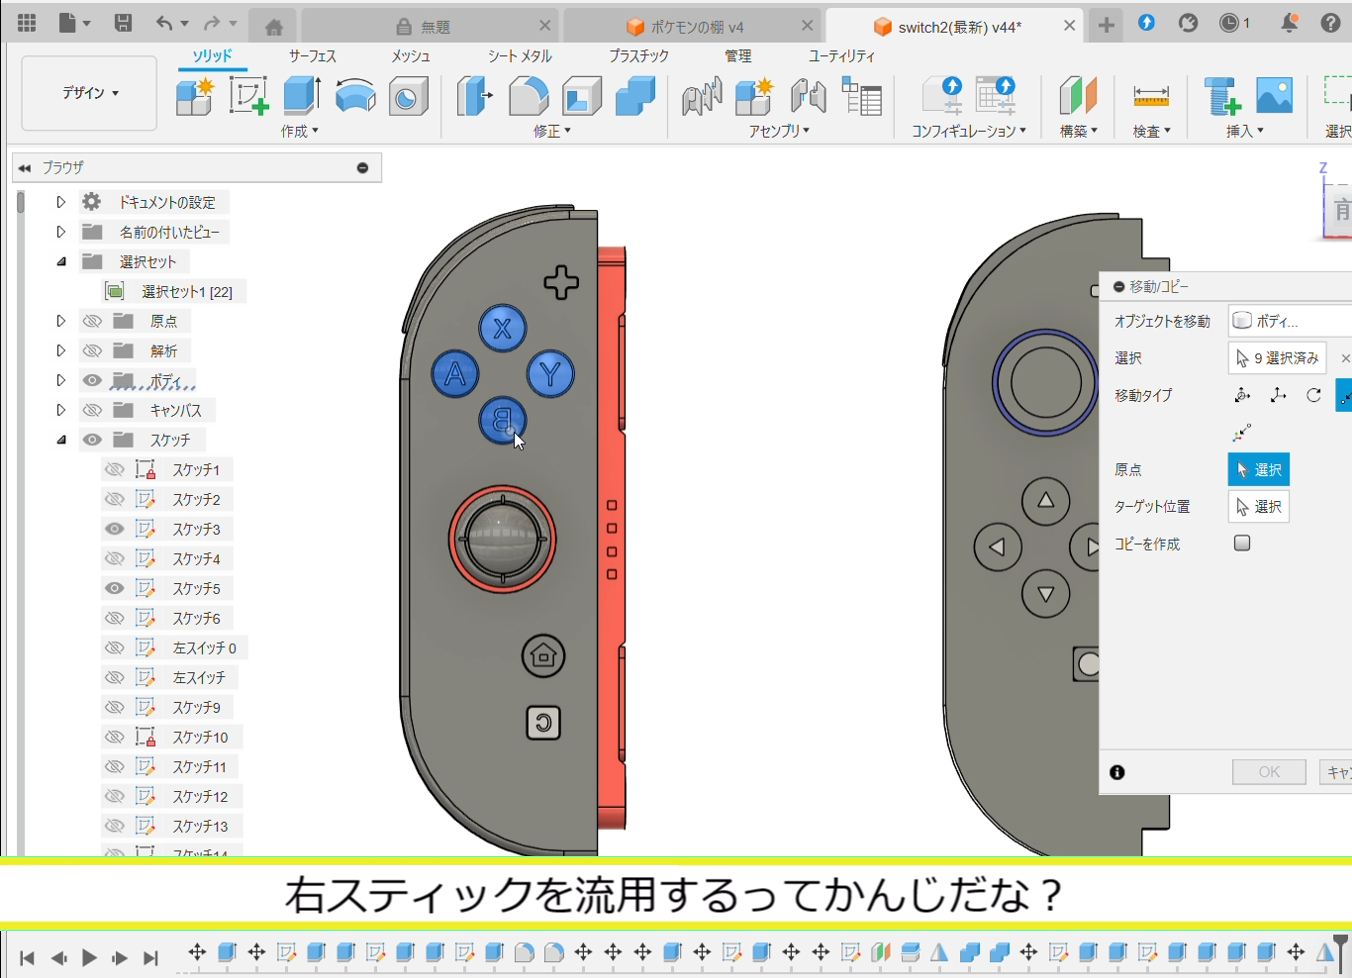
Task: Open the Joint tool icon
Action: click(x=808, y=96)
